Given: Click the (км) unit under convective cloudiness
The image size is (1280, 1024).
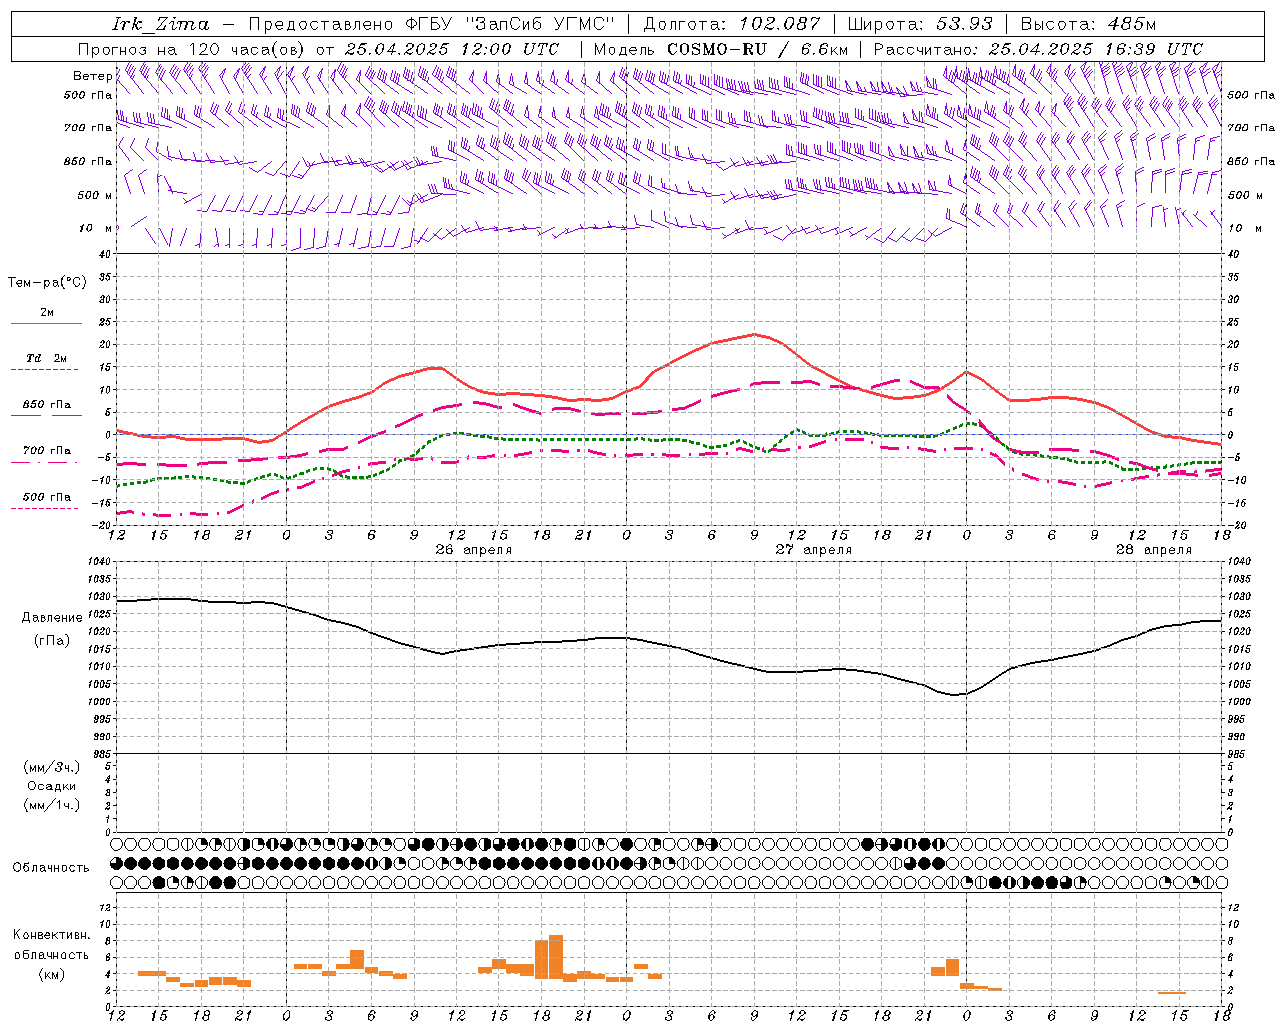Looking at the screenshot, I should 51,974.
